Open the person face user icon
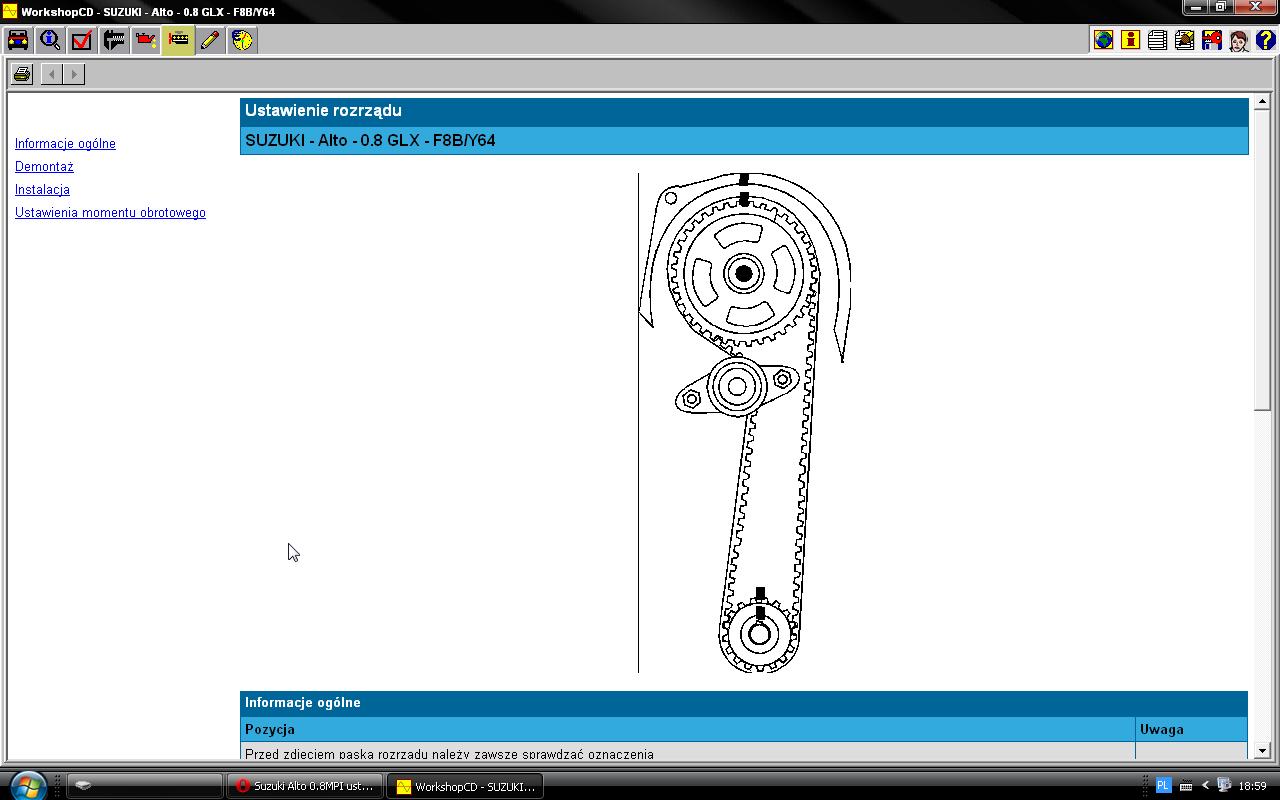 tap(1238, 40)
